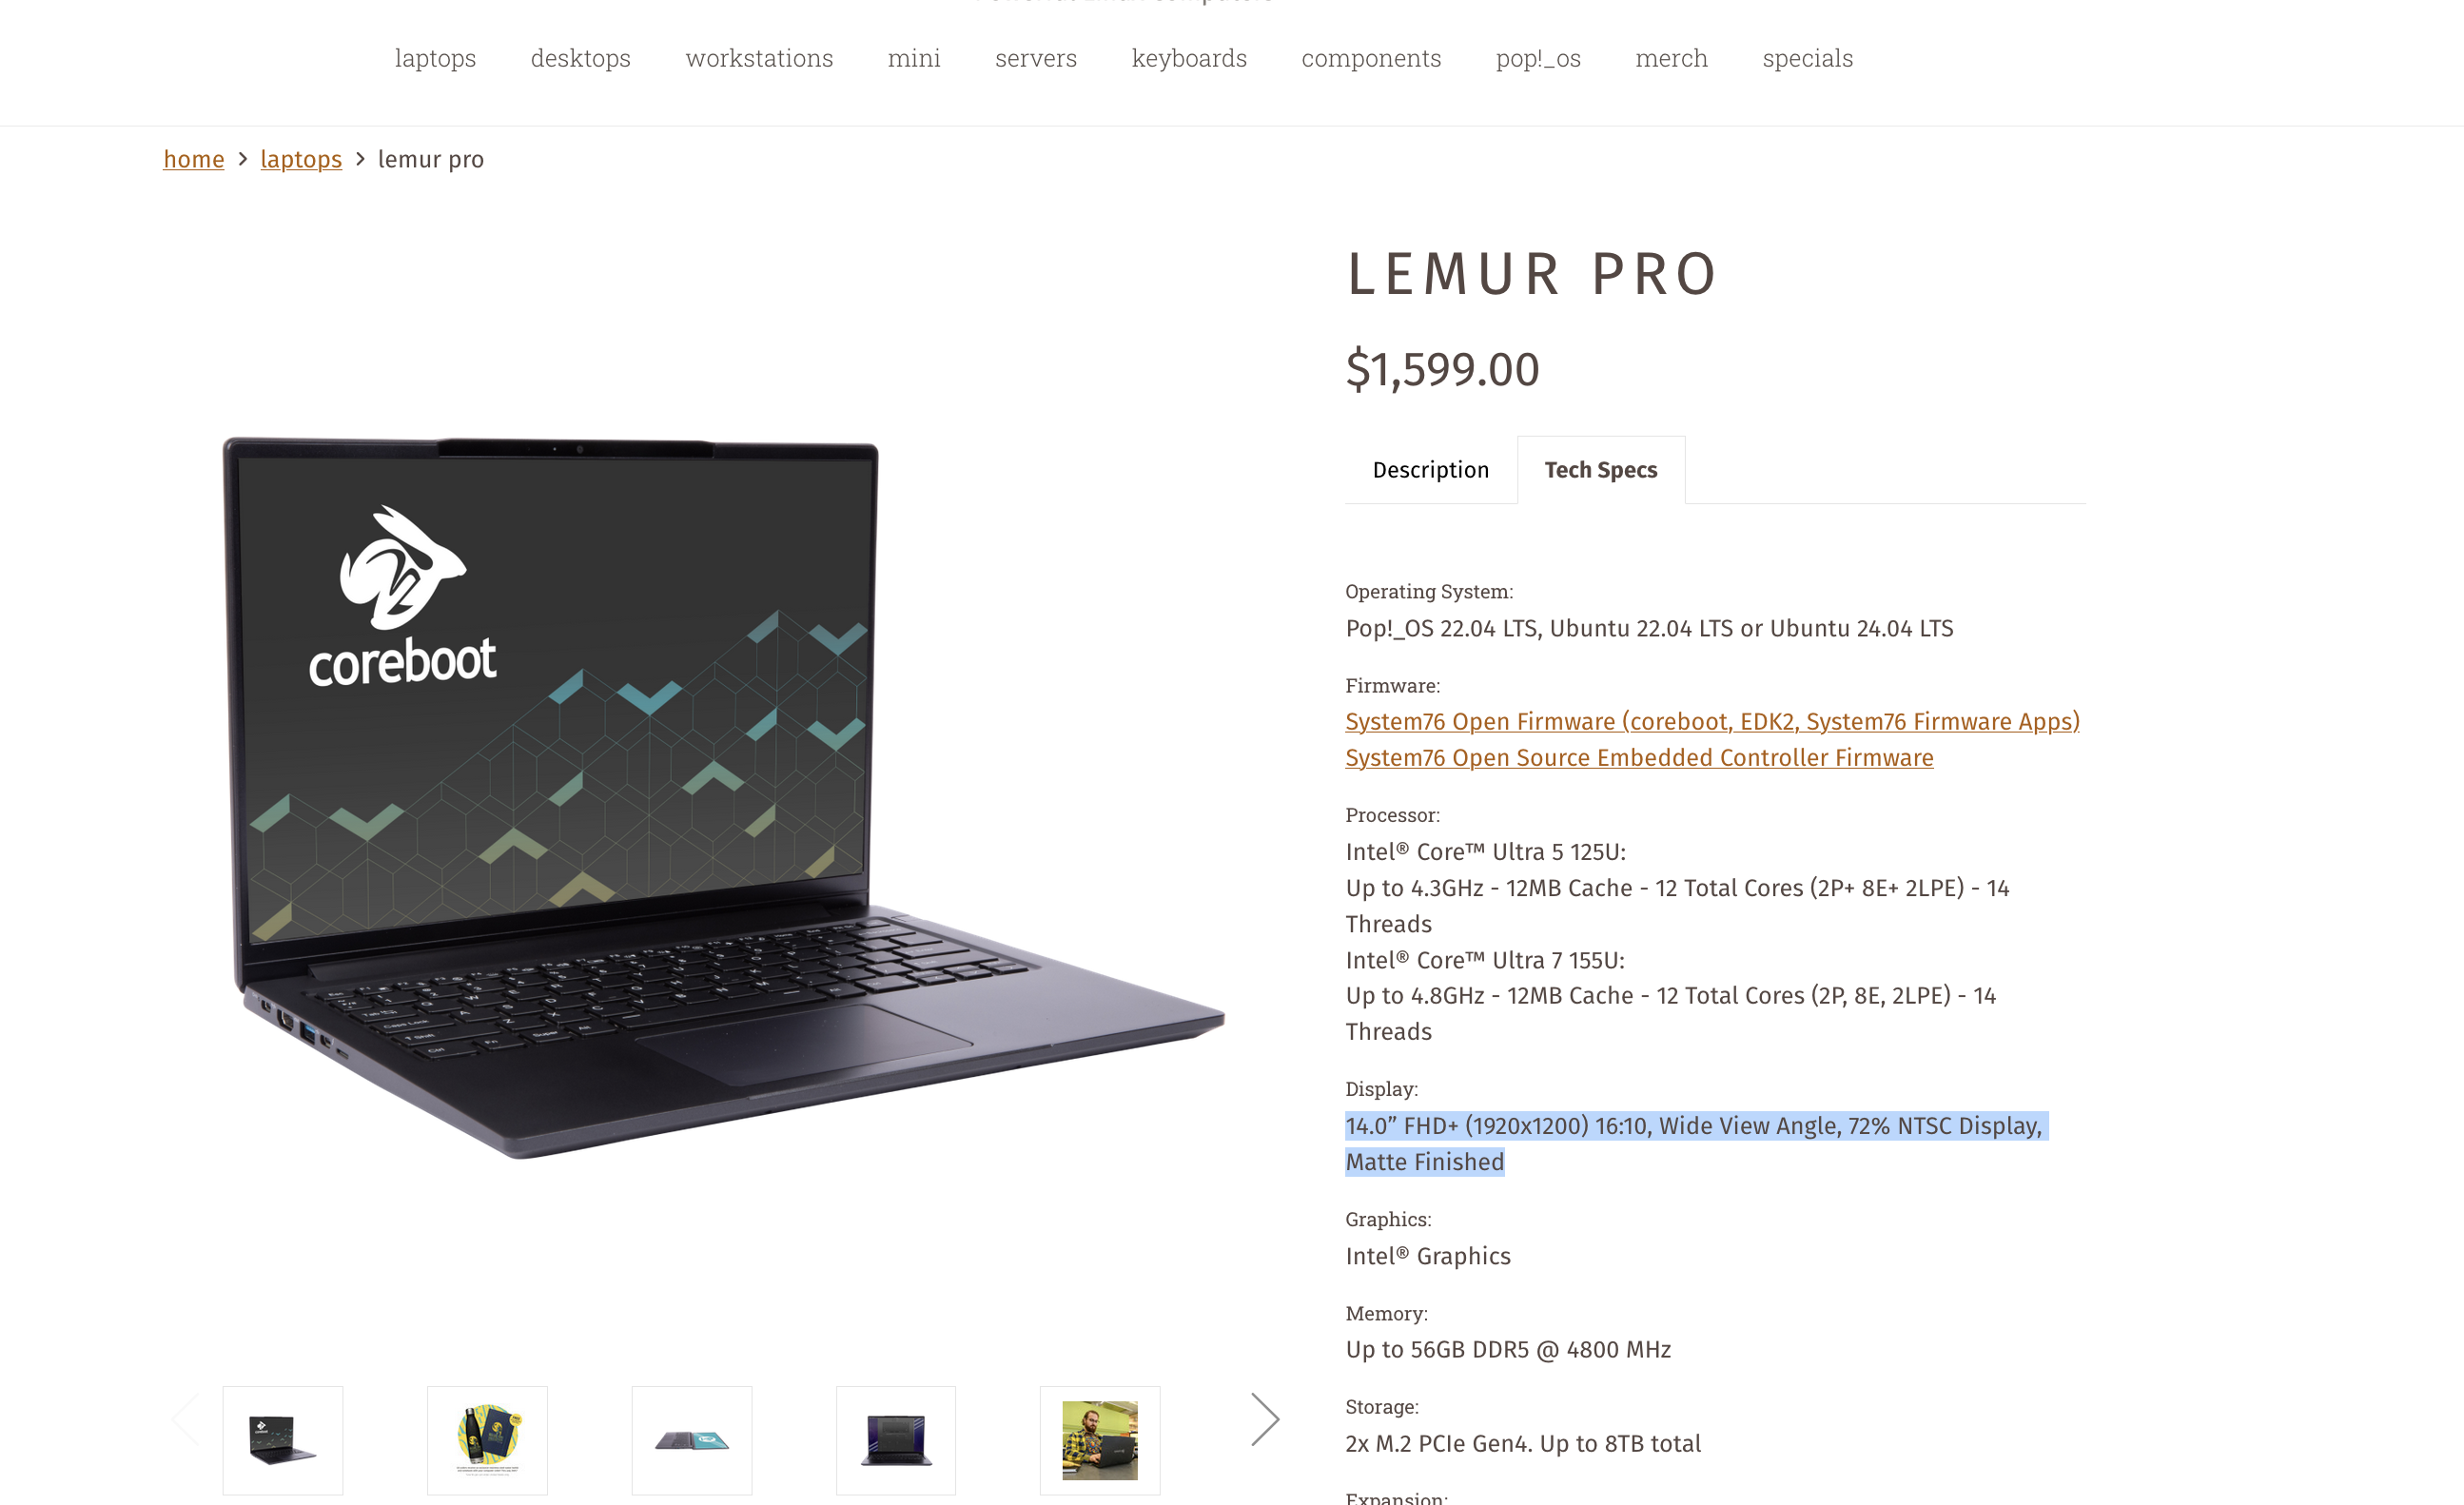Open the keyboards navigation item
Screen dimensions: 2464x1505
point(1189,58)
